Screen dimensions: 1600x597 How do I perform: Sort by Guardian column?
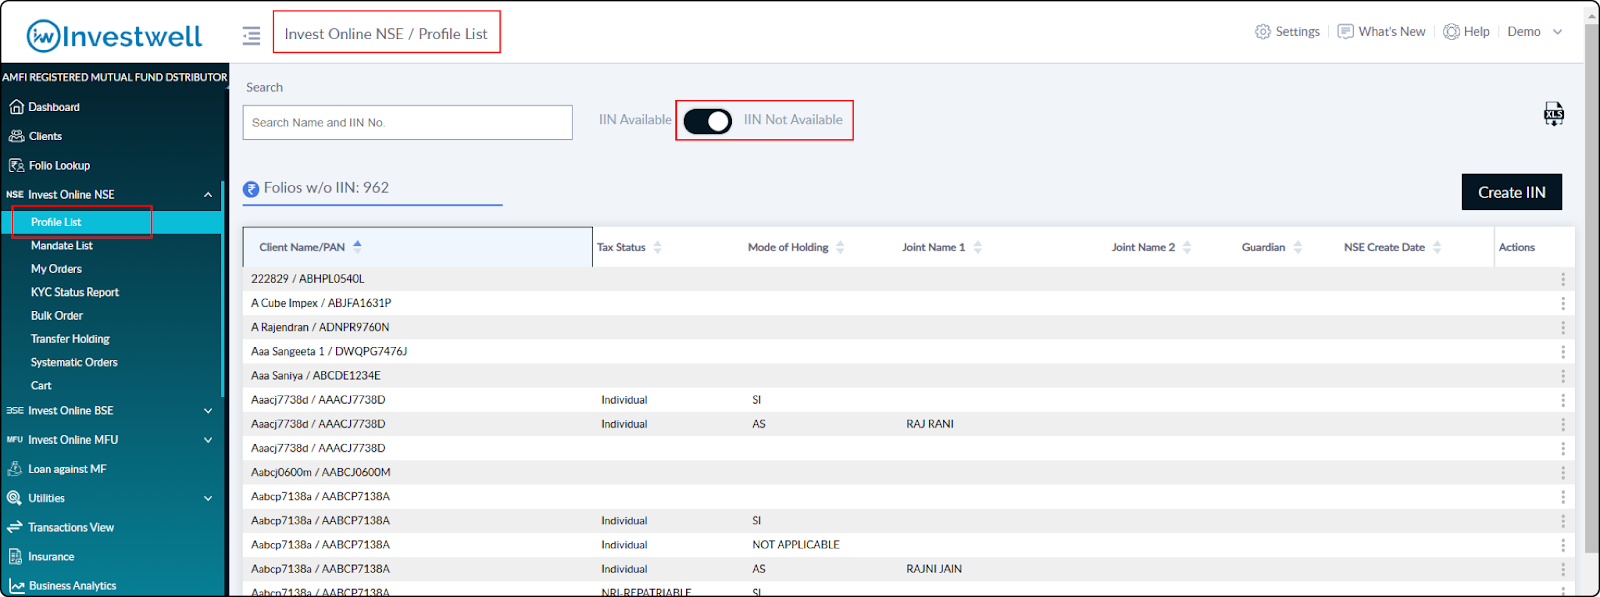click(x=1297, y=247)
